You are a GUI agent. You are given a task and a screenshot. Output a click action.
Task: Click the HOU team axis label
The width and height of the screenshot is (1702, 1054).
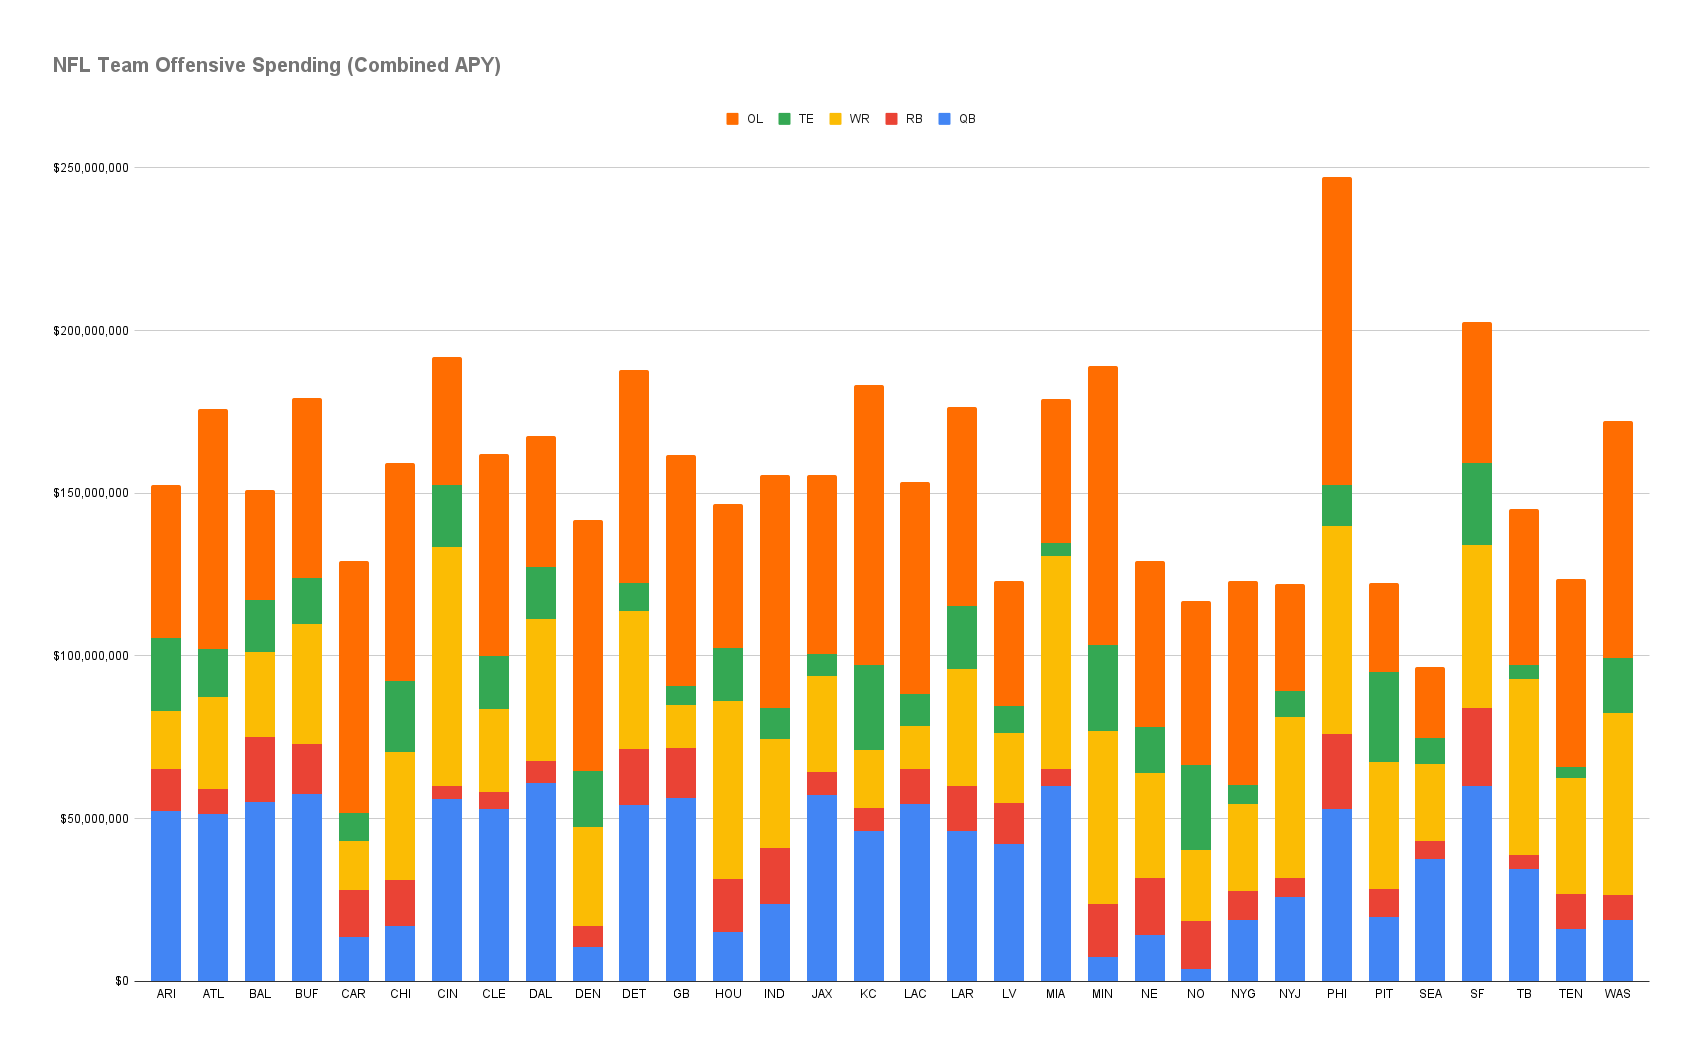coord(728,994)
